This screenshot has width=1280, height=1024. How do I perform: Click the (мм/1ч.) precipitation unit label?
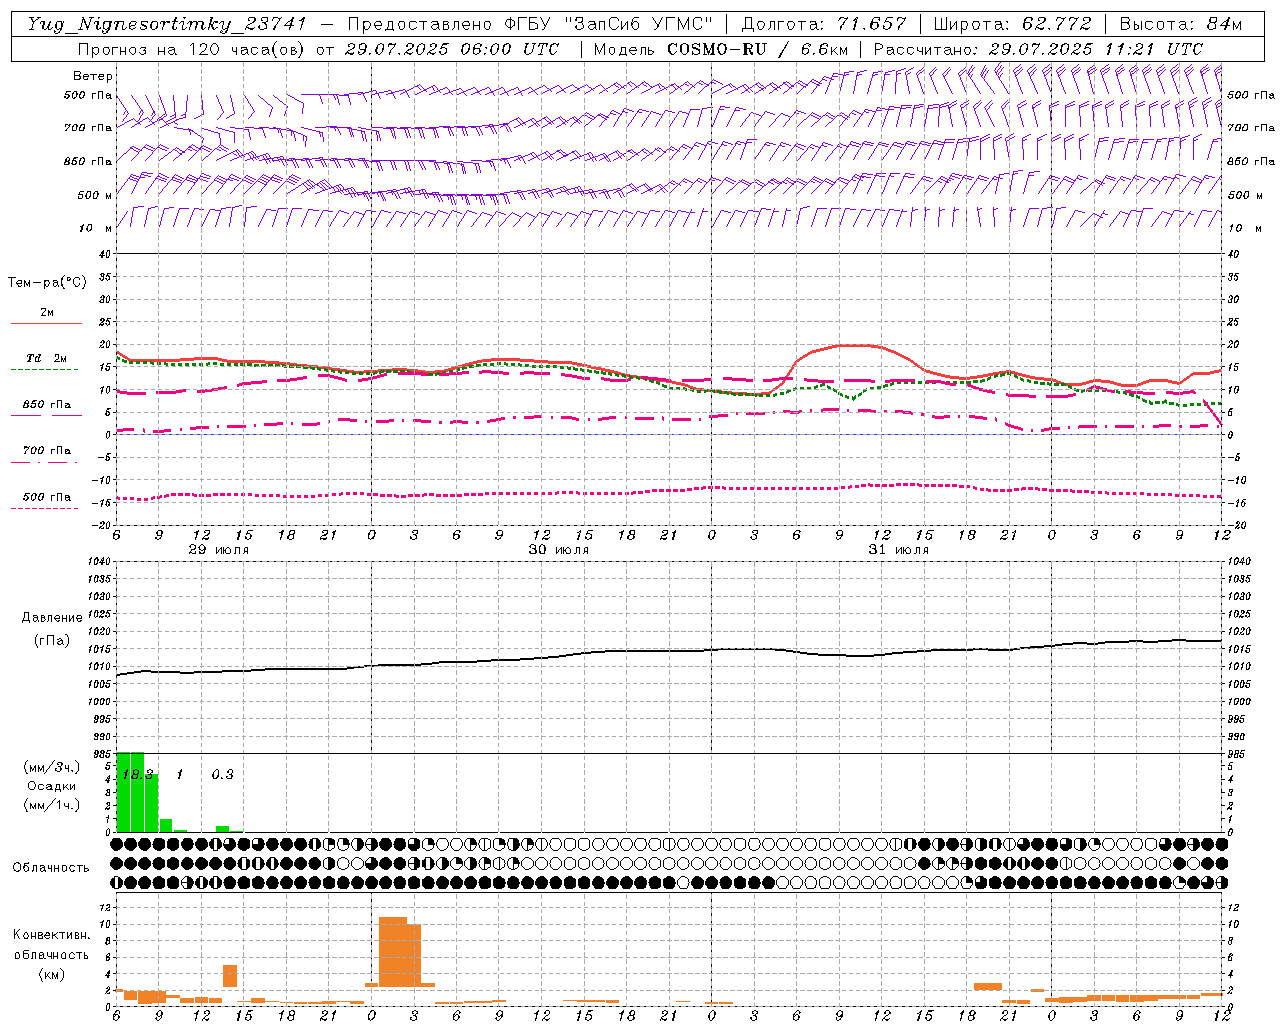point(52,805)
